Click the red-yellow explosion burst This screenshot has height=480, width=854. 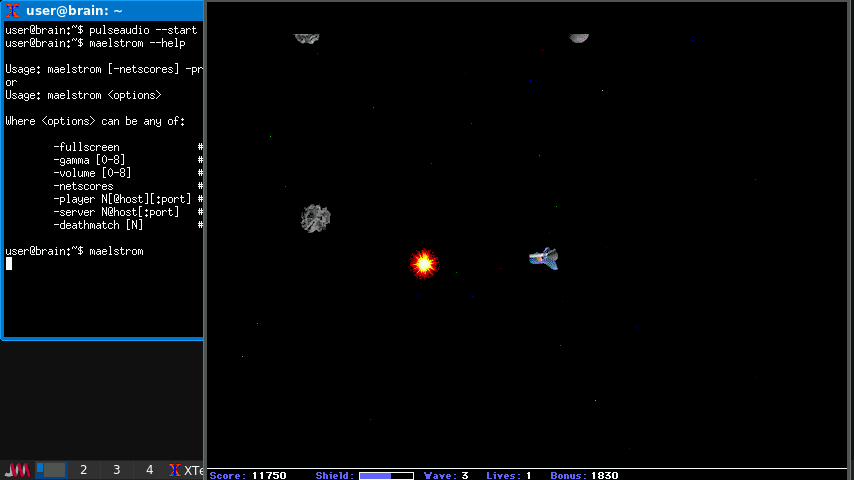pos(424,263)
